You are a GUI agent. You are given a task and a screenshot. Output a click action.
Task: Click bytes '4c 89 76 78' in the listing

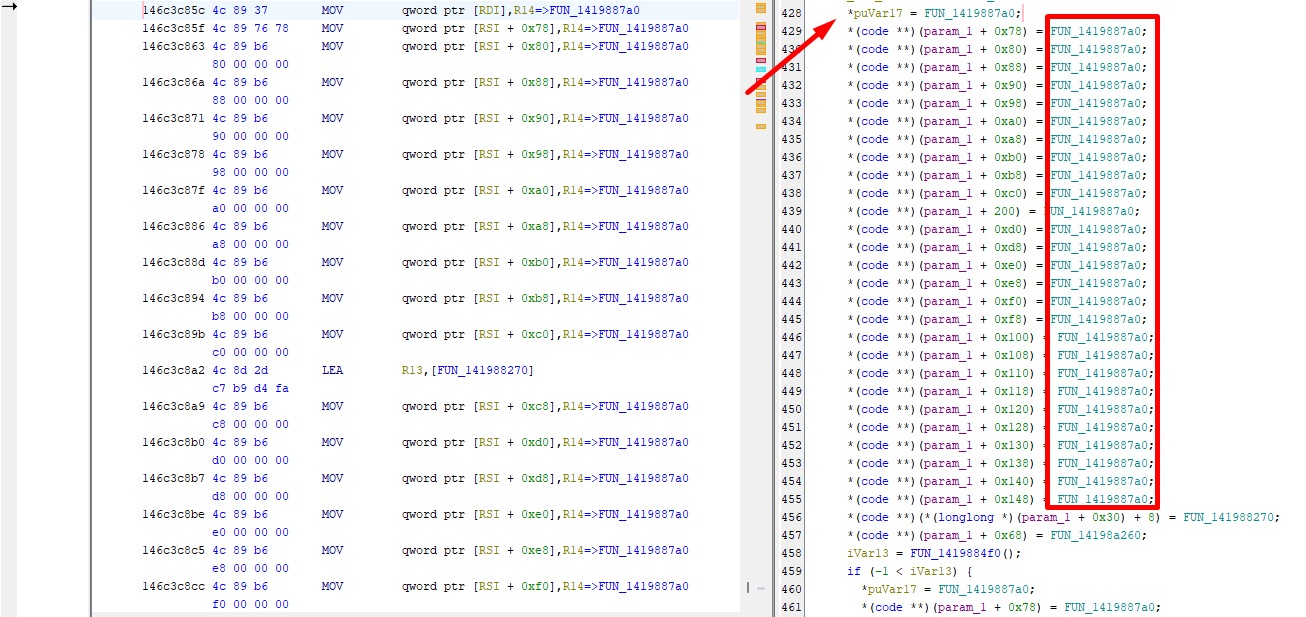point(251,28)
